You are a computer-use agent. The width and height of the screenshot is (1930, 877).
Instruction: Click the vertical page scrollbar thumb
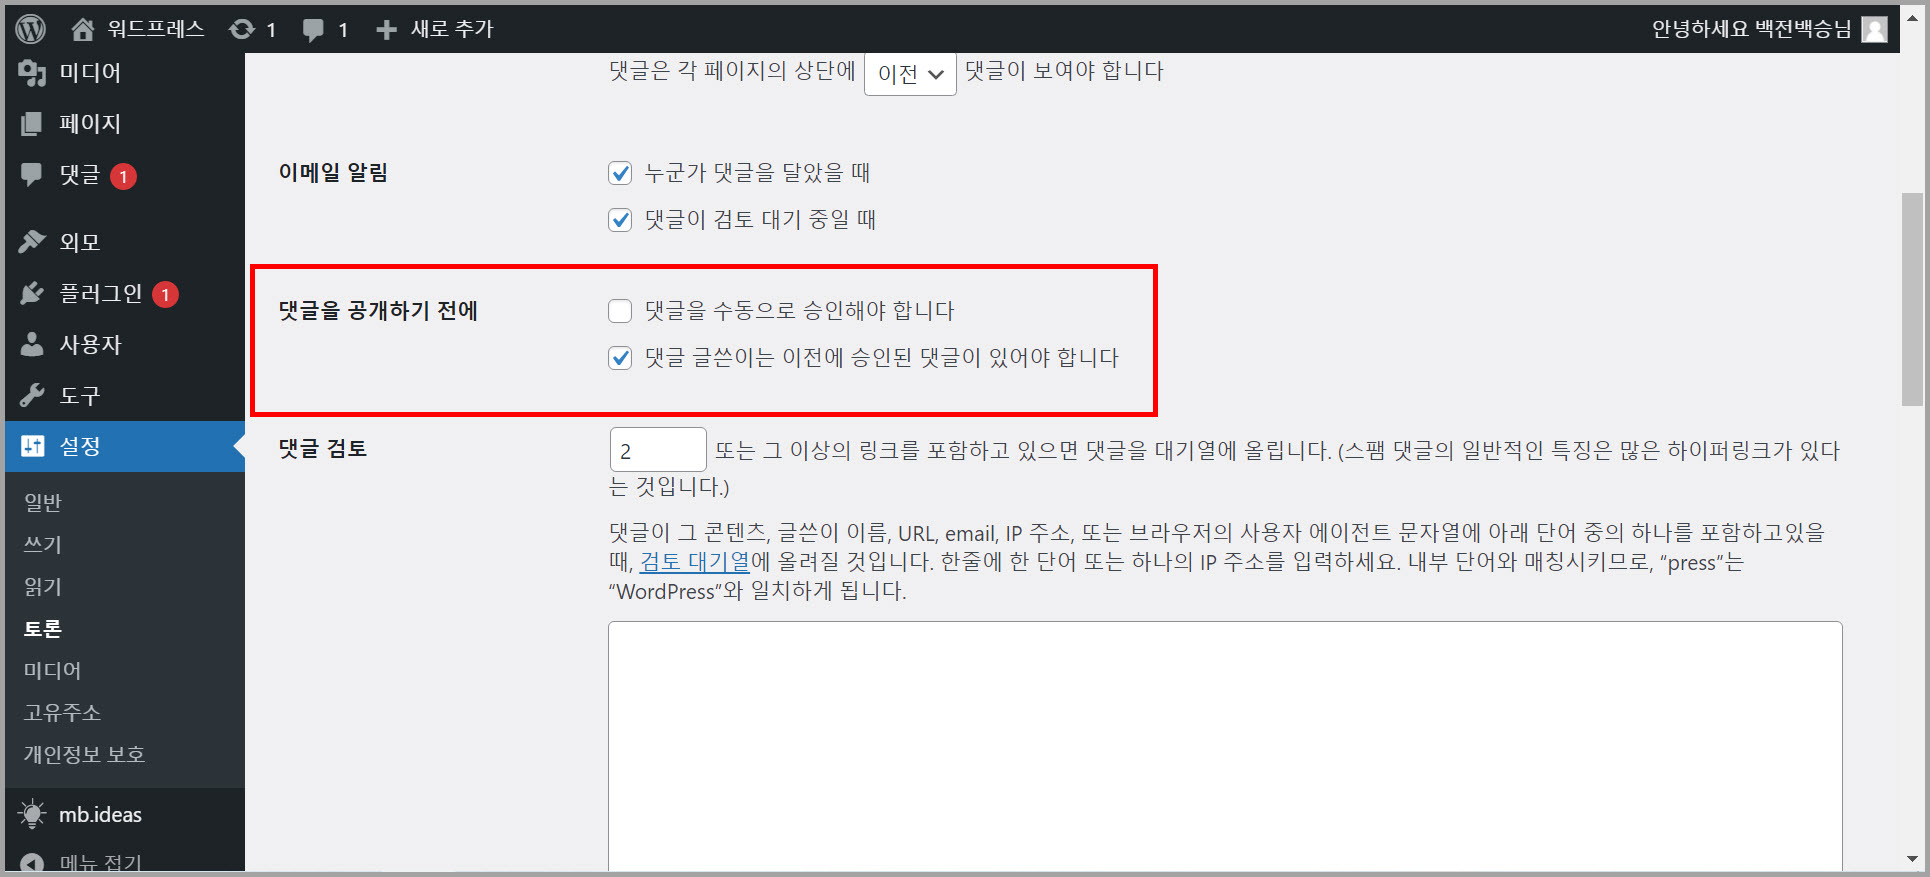tap(1912, 300)
